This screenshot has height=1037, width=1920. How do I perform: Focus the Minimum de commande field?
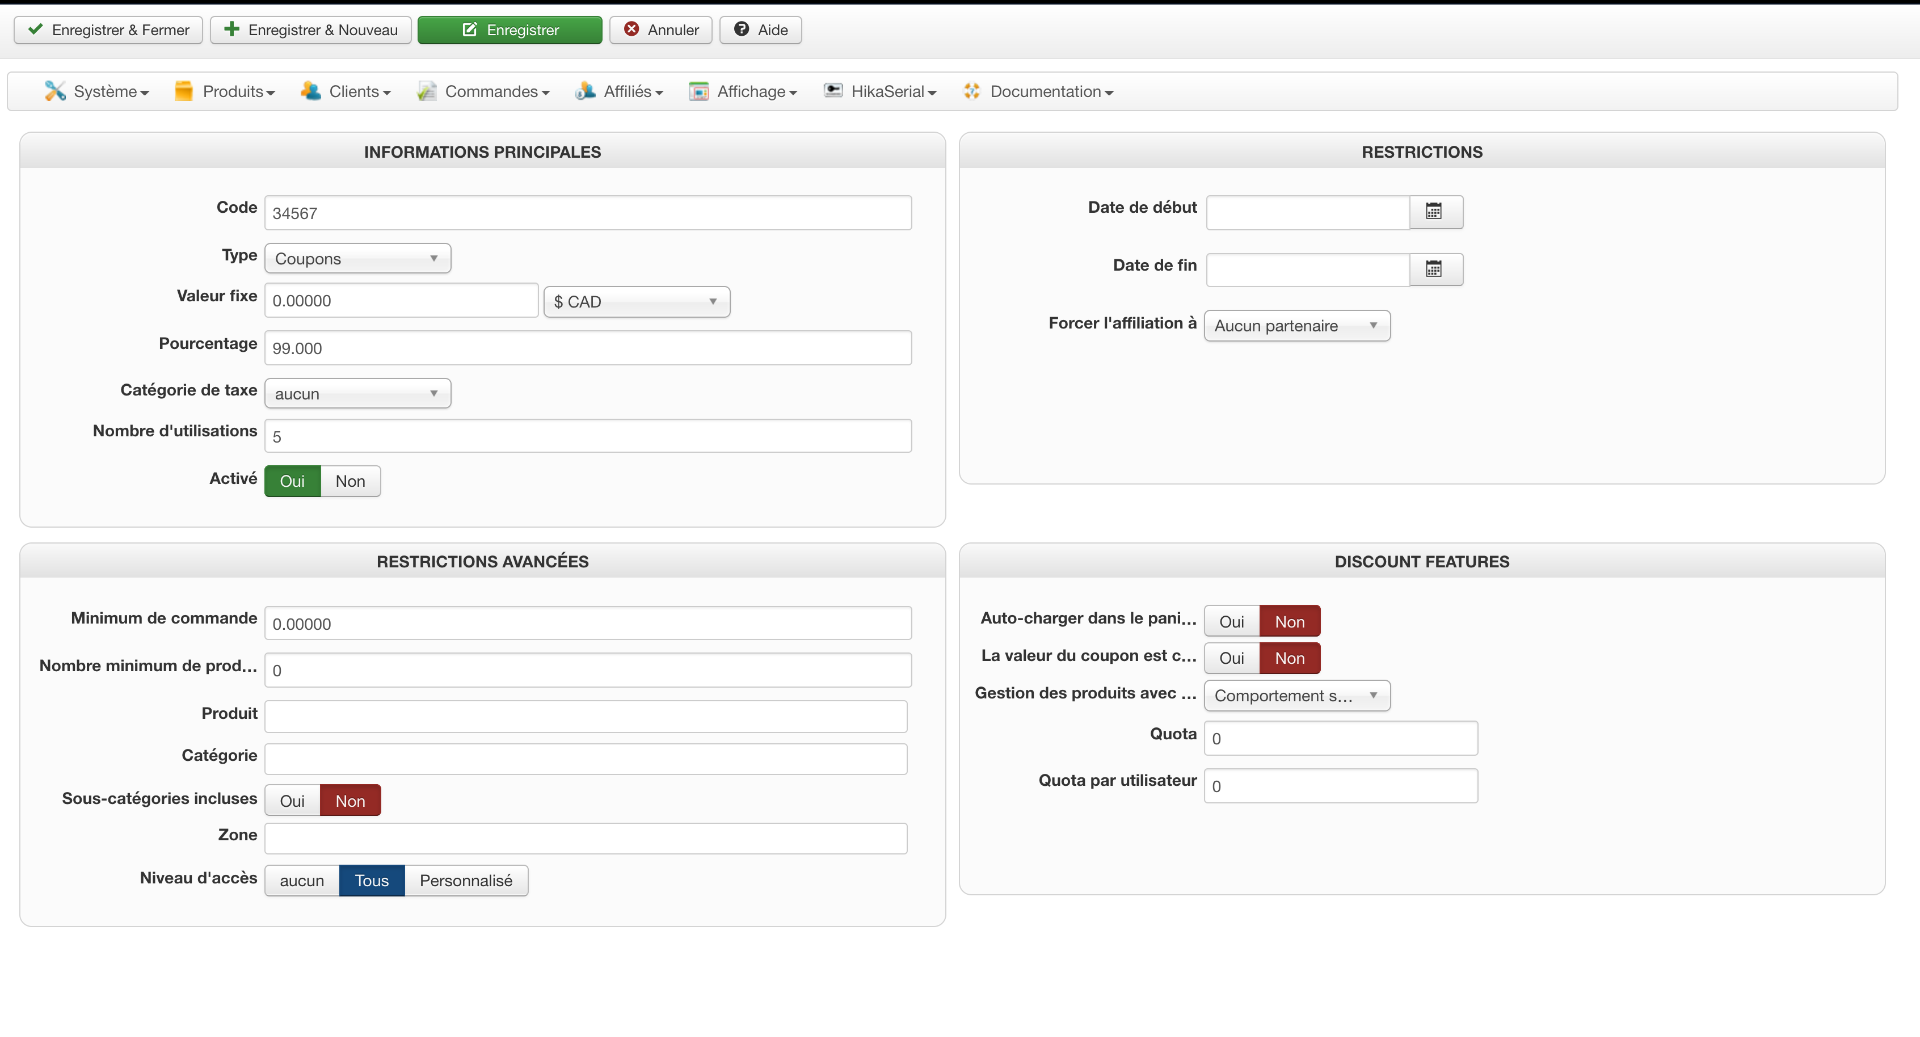(588, 624)
